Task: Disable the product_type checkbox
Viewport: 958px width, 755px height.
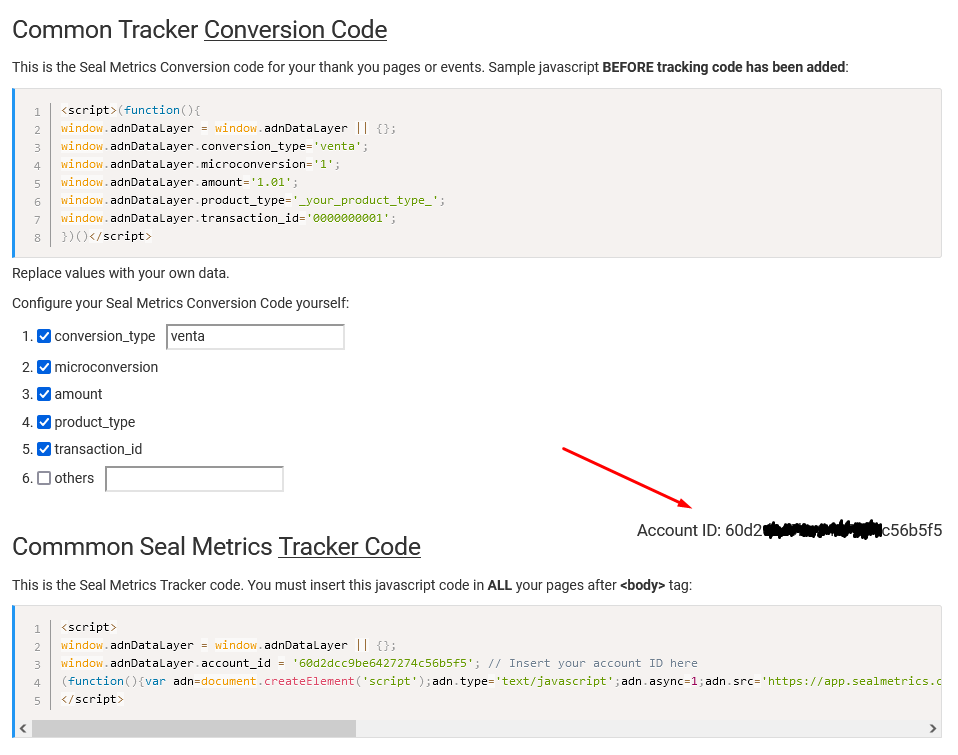Action: pyautogui.click(x=44, y=422)
